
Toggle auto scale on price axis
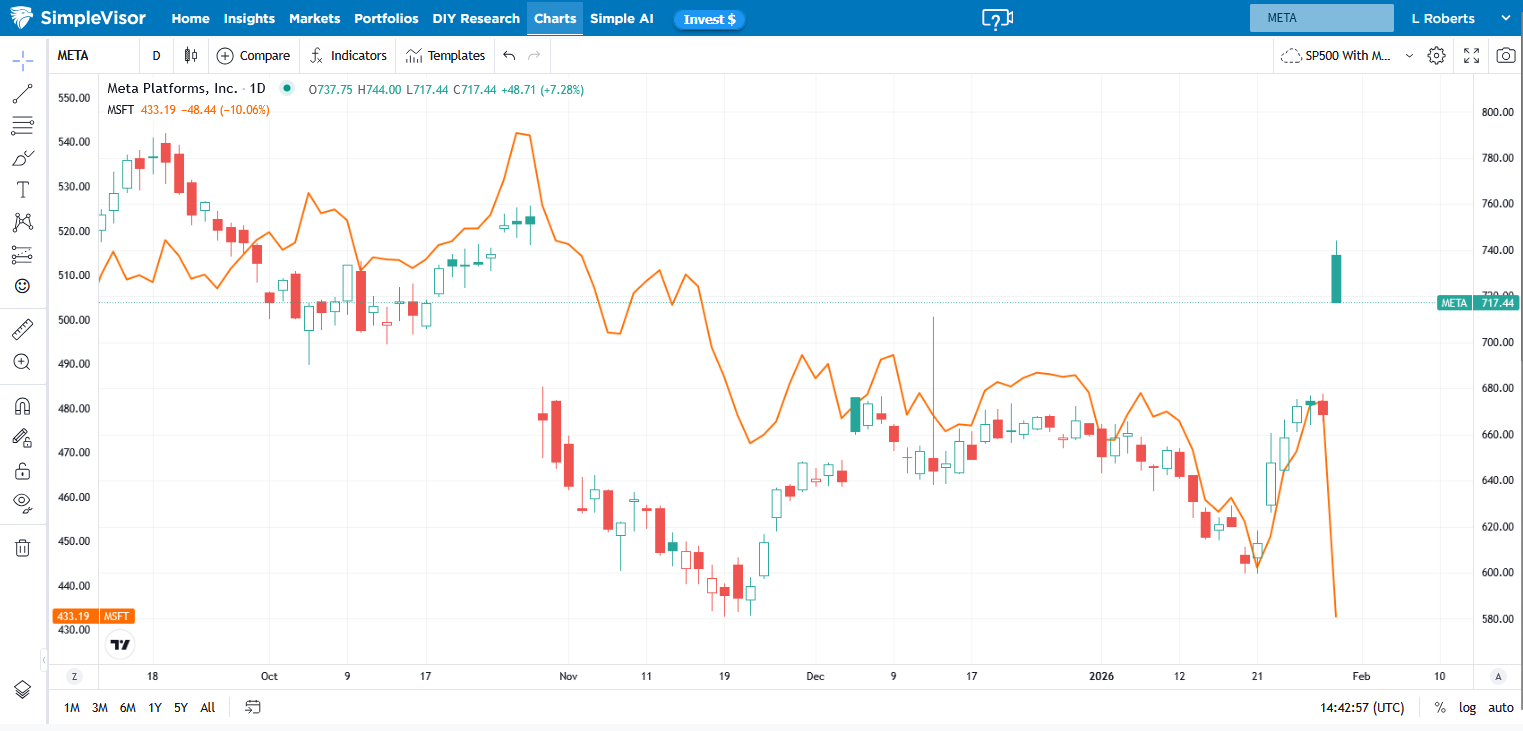1500,708
